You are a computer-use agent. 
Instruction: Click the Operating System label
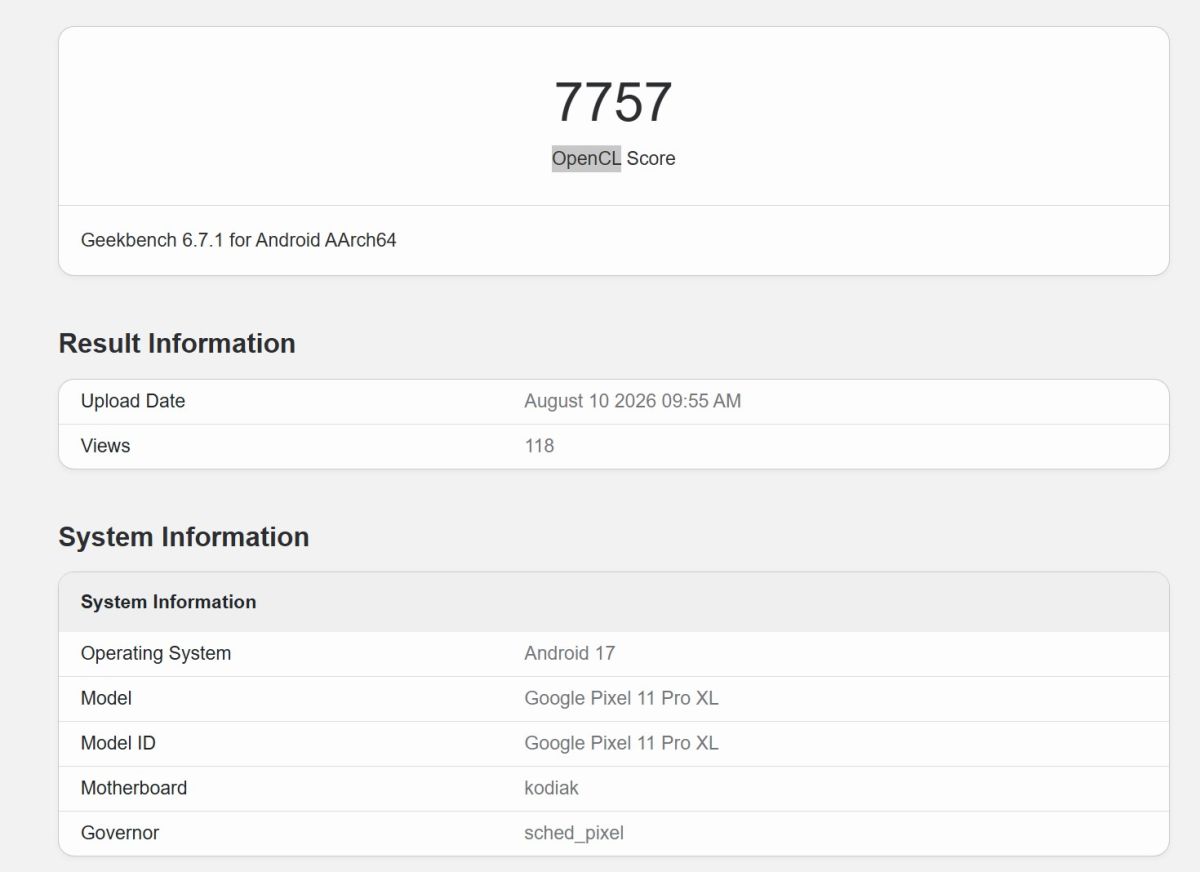tap(156, 653)
